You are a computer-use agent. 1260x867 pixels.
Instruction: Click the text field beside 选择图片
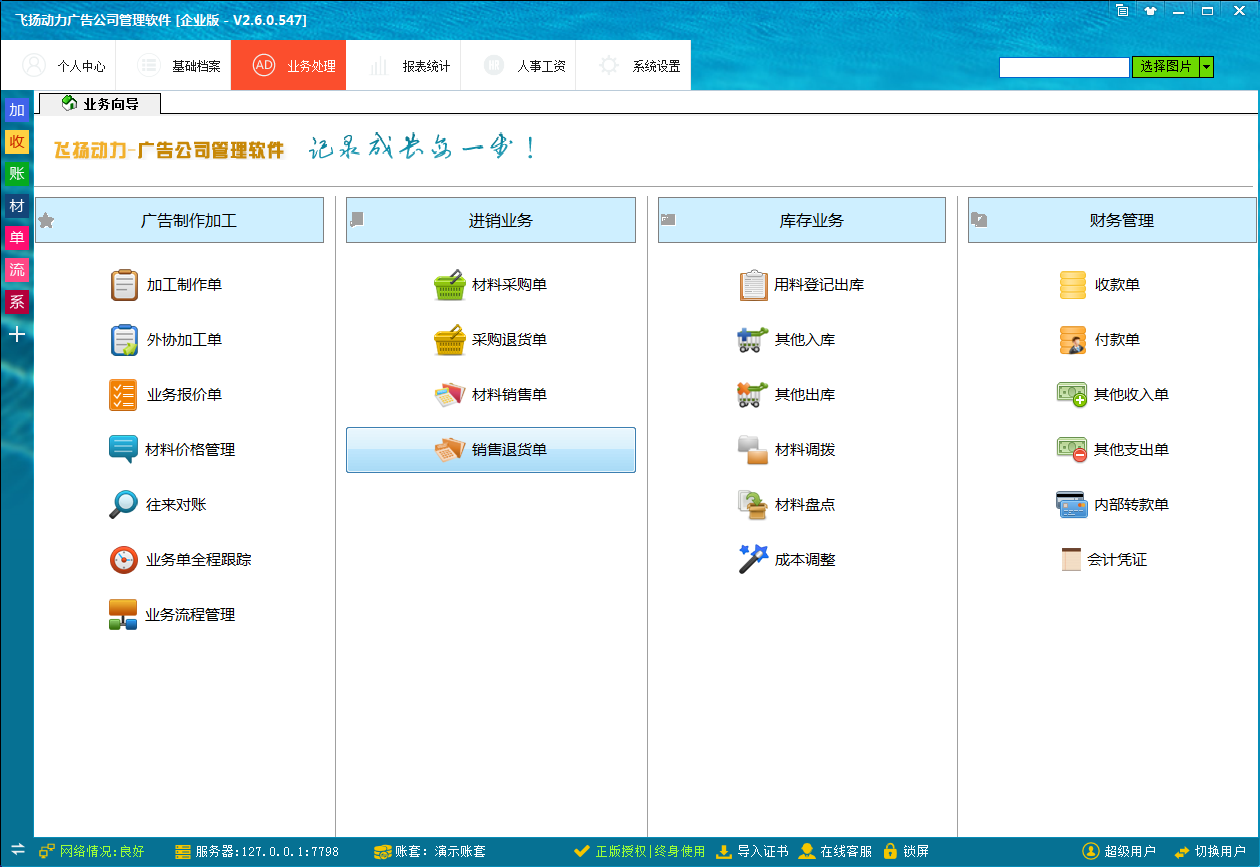pos(1063,67)
